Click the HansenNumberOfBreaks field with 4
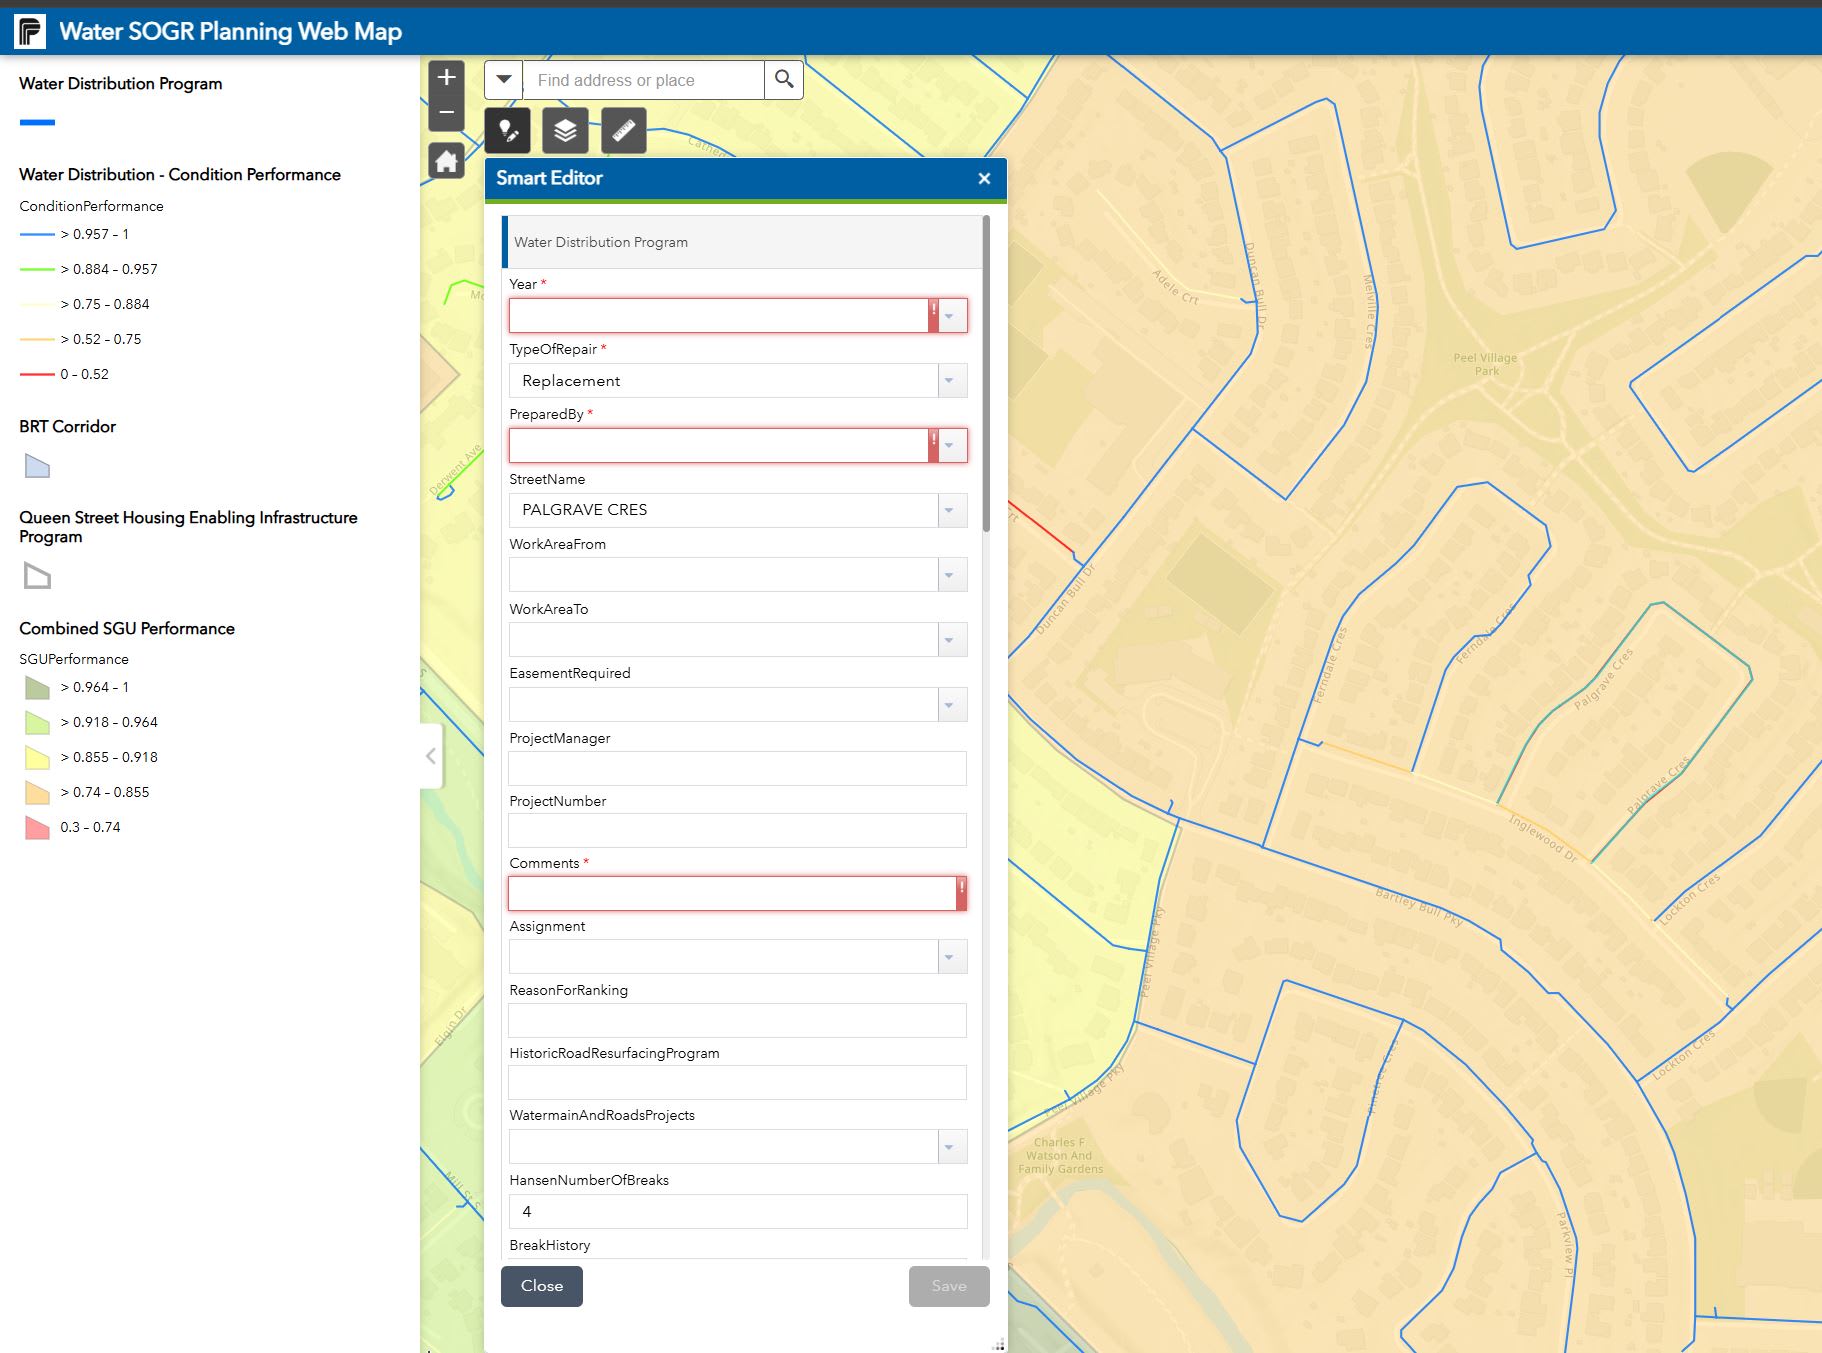 click(738, 1211)
